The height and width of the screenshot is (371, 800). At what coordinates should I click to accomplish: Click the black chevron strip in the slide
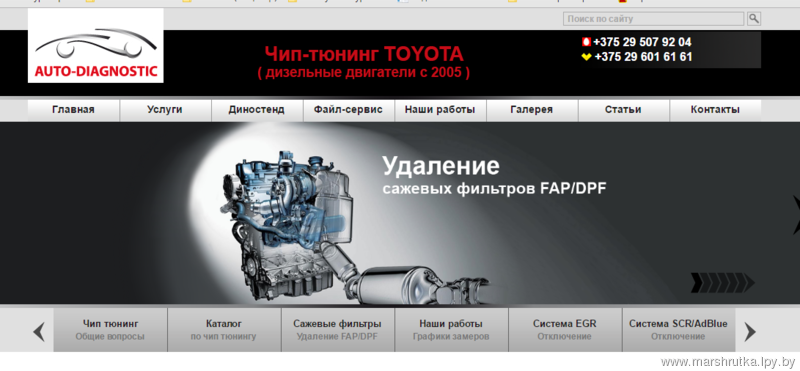coord(722,283)
